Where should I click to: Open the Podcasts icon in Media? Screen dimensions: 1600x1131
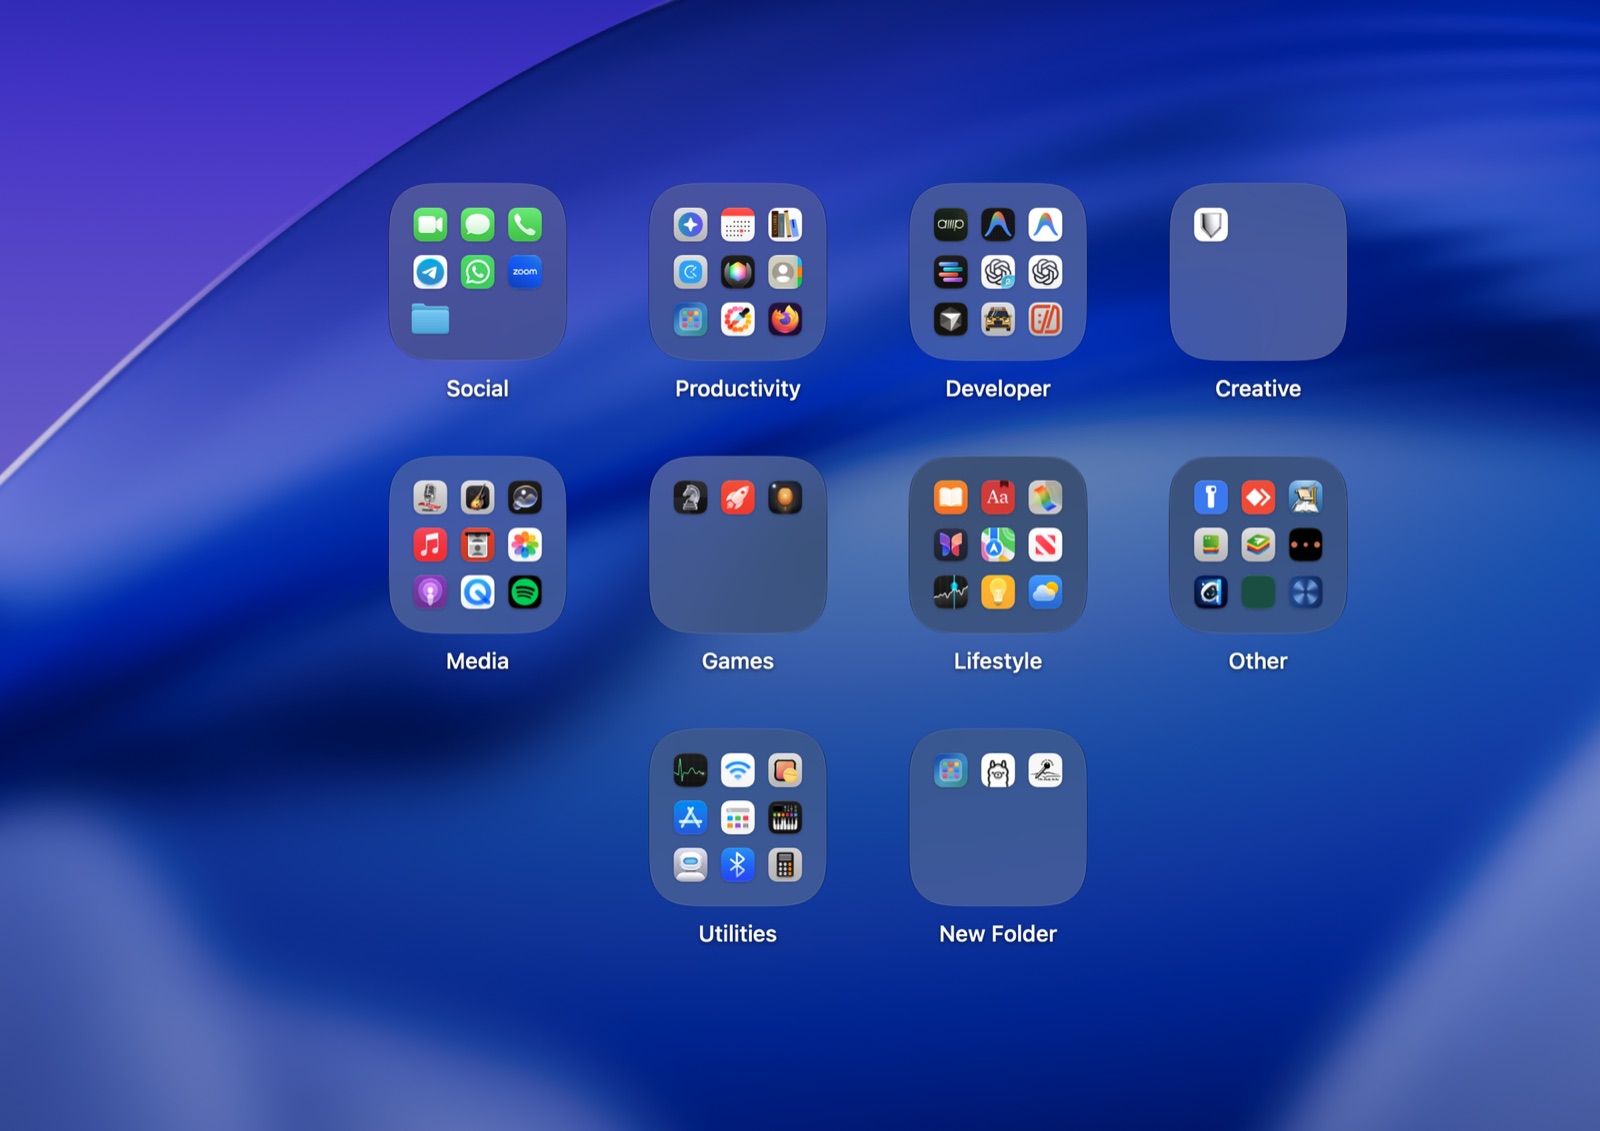point(430,592)
